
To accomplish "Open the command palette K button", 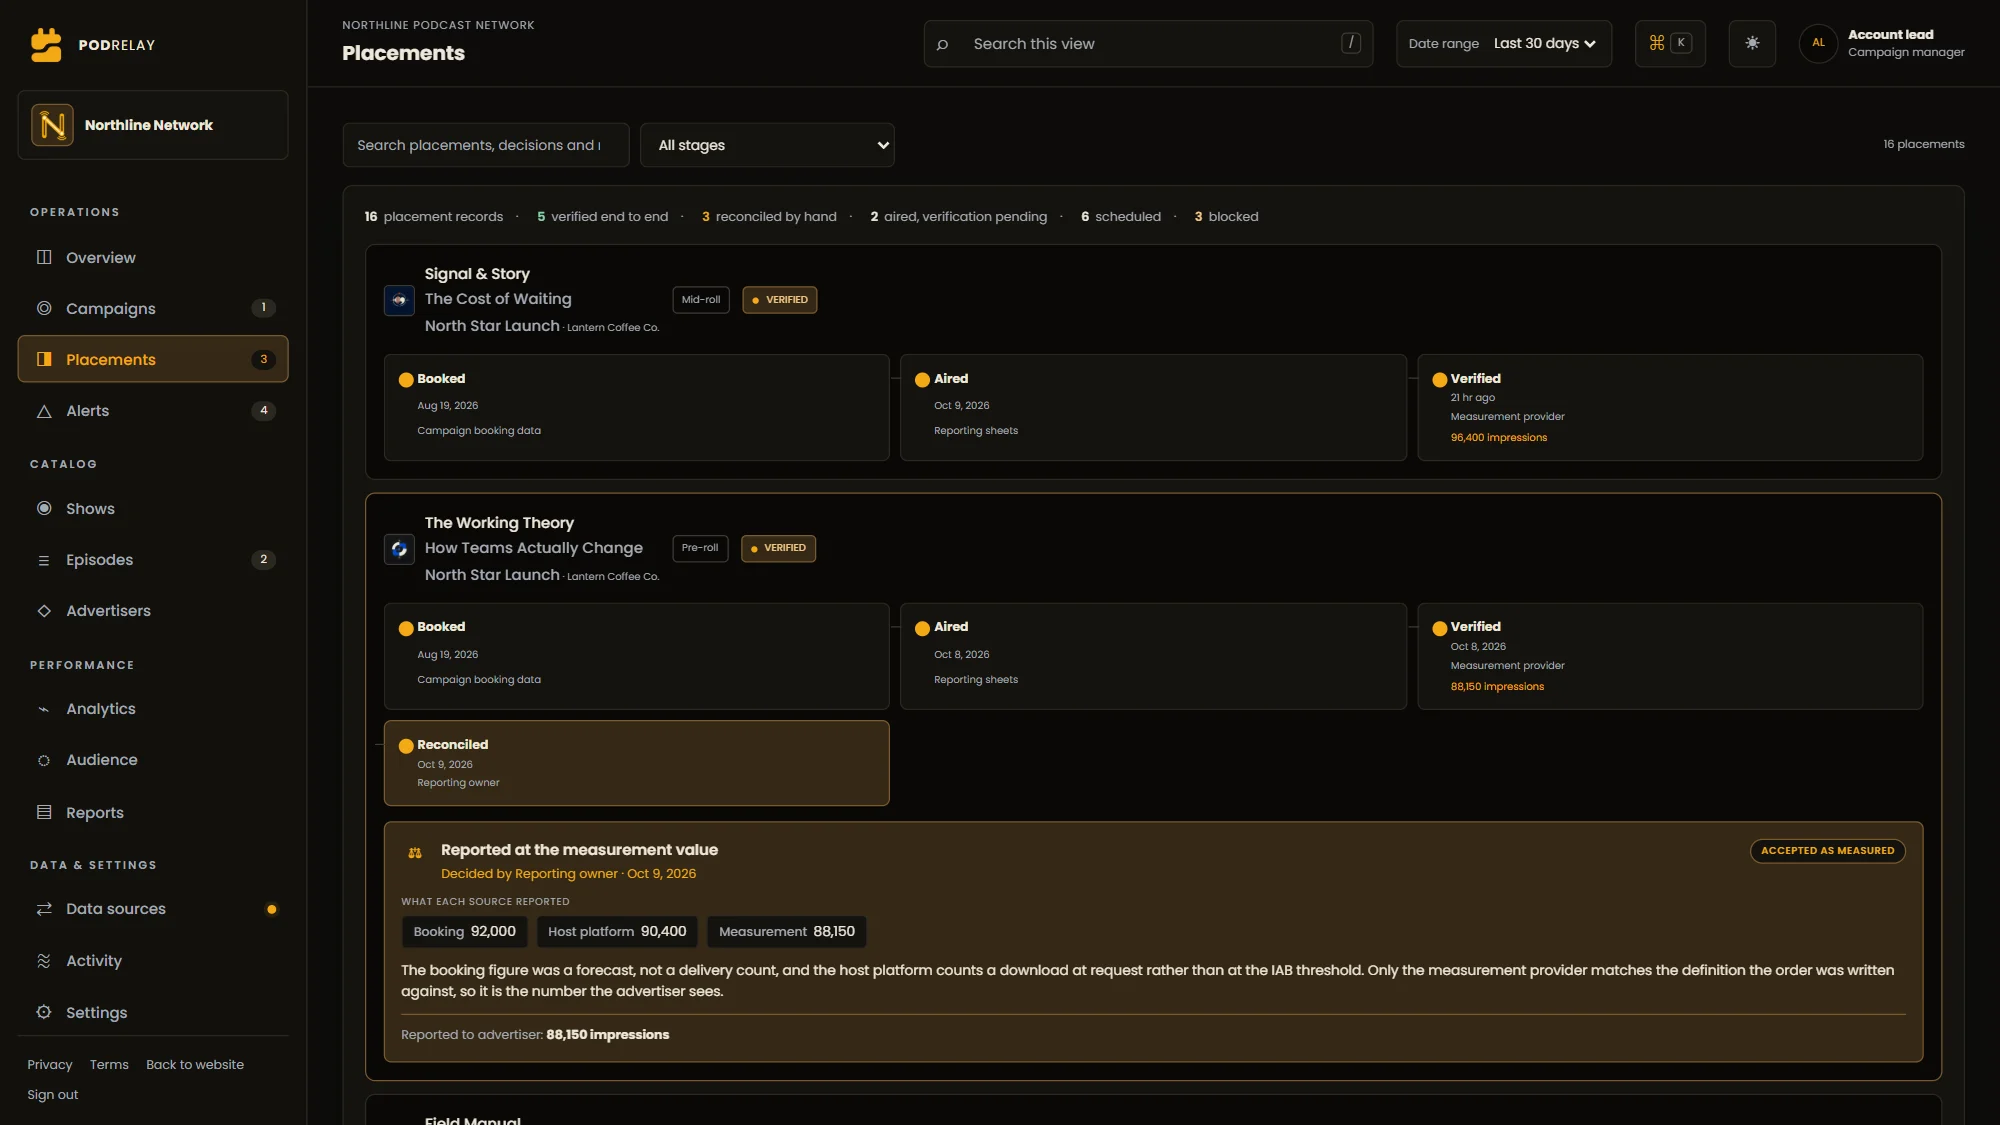I will point(1670,43).
